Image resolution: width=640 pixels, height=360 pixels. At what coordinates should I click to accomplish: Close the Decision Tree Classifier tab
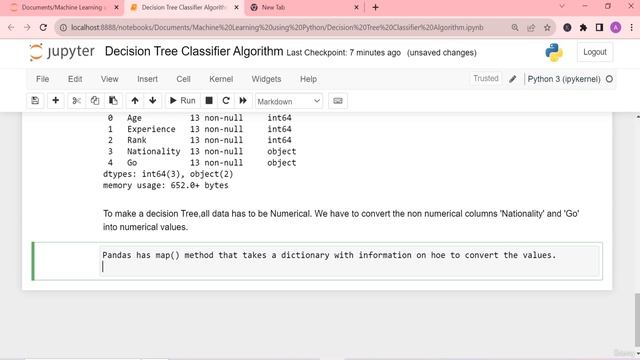(236, 7)
